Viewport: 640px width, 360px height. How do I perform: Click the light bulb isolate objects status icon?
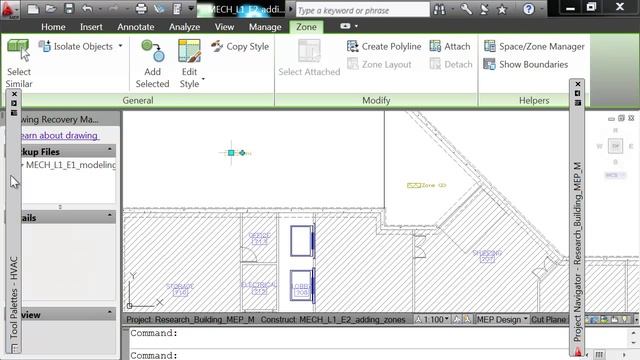pos(624,319)
